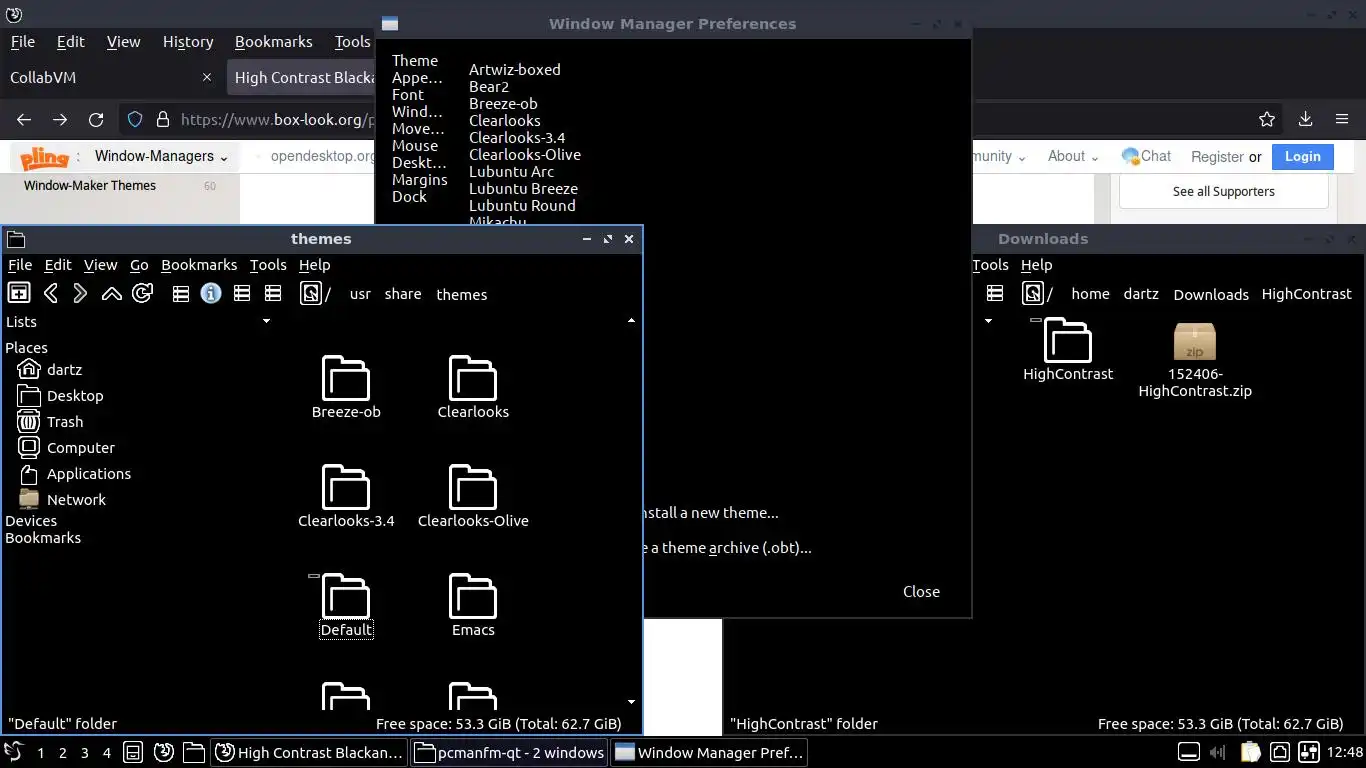The width and height of the screenshot is (1366, 768).
Task: Reload the box-look.org page
Action: tap(96, 119)
